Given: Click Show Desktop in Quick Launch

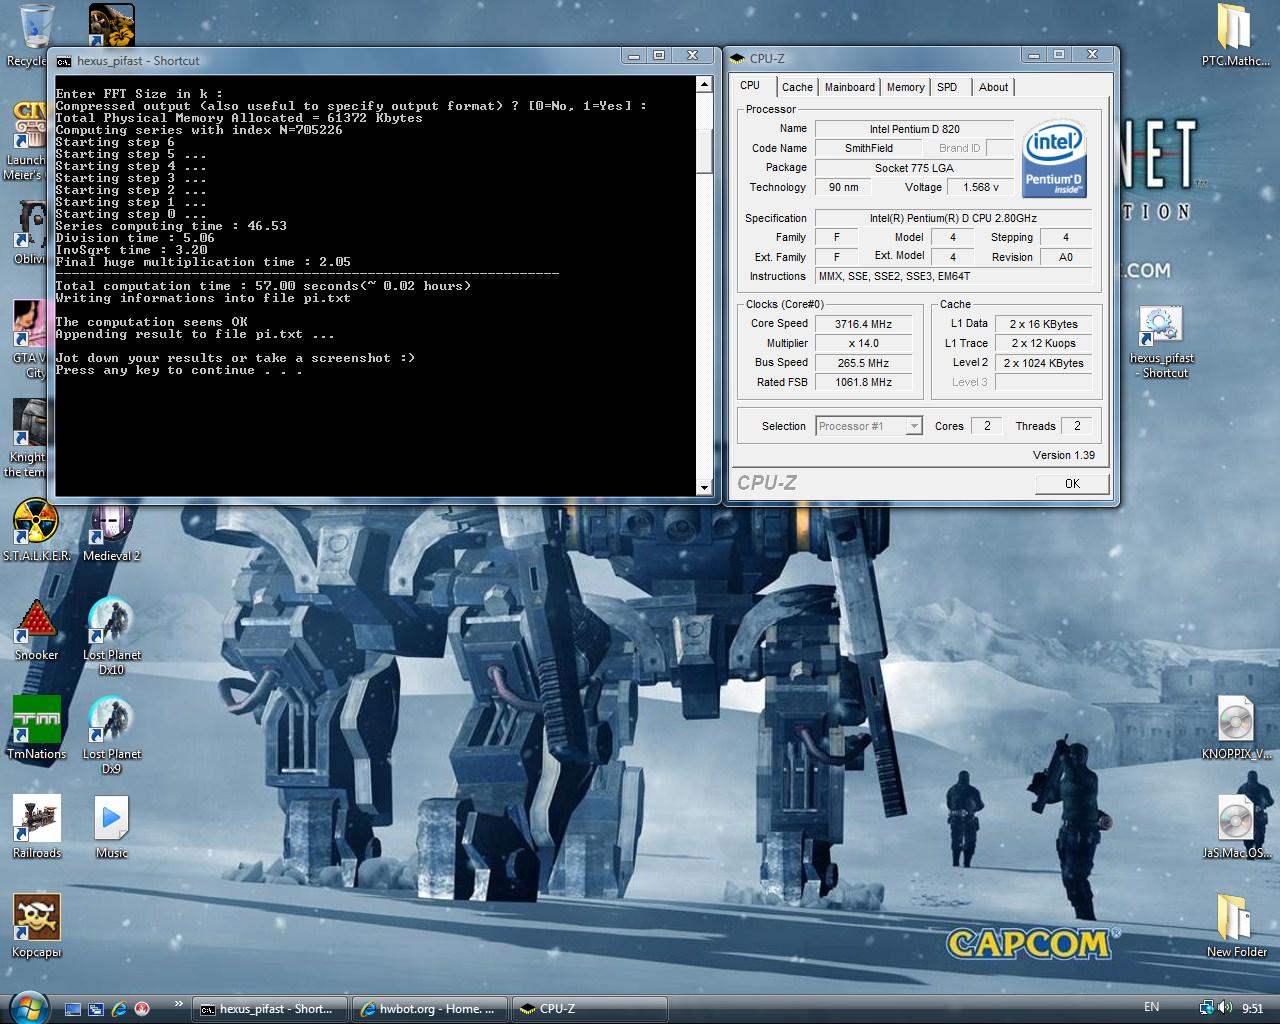Looking at the screenshot, I should [x=72, y=1009].
